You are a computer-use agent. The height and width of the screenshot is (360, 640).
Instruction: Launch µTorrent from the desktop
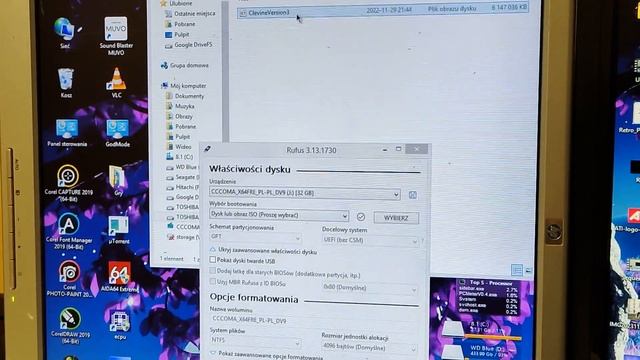click(x=119, y=230)
